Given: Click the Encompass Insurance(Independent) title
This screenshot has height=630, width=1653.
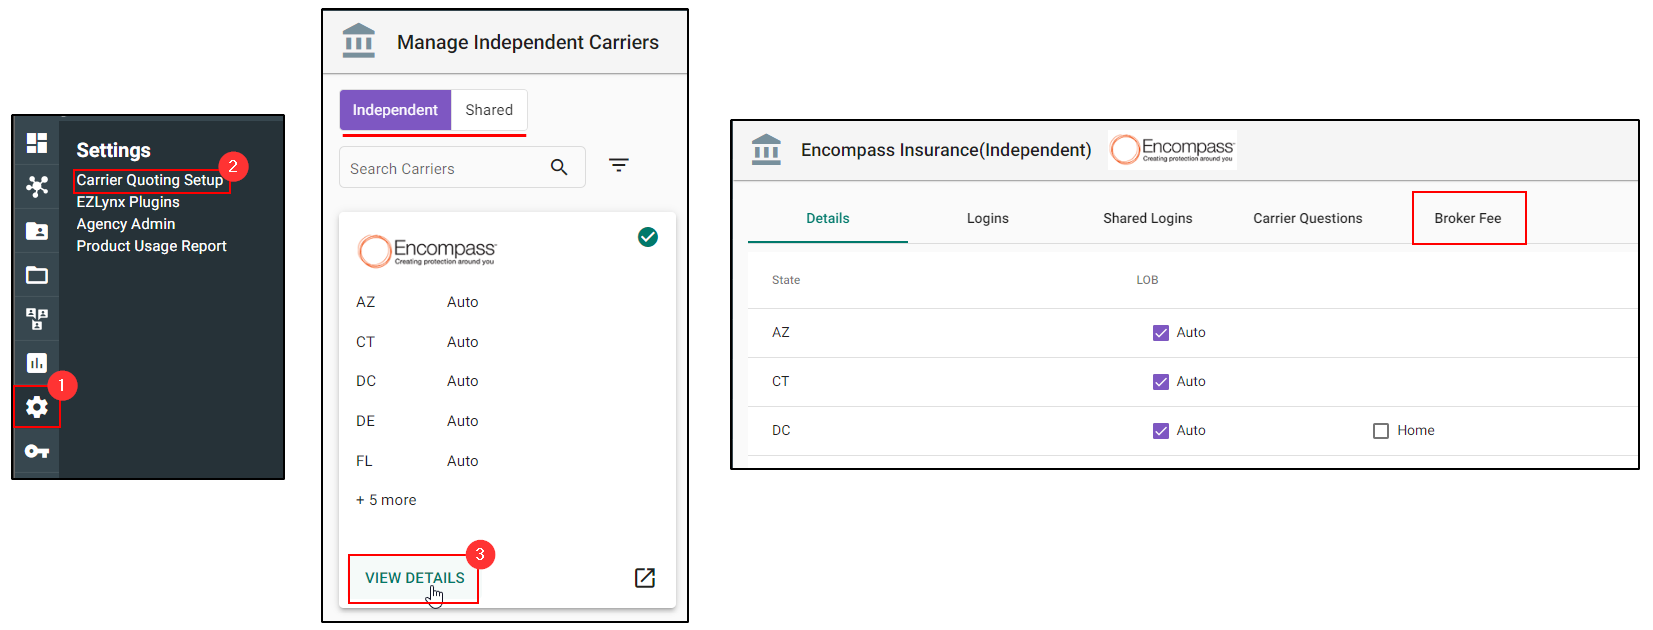Looking at the screenshot, I should point(946,150).
